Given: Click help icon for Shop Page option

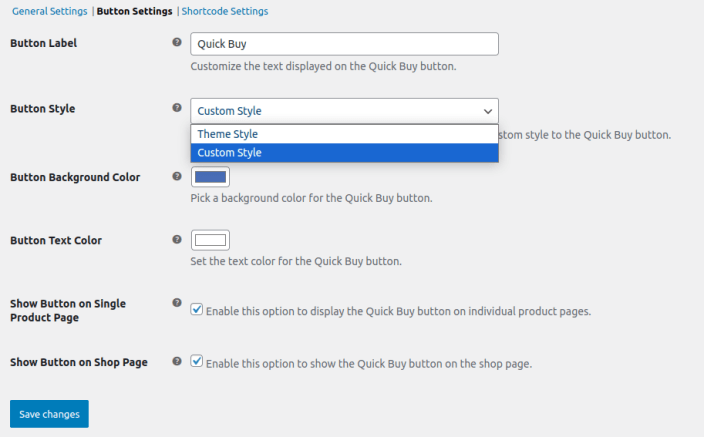Looking at the screenshot, I should pos(177,361).
